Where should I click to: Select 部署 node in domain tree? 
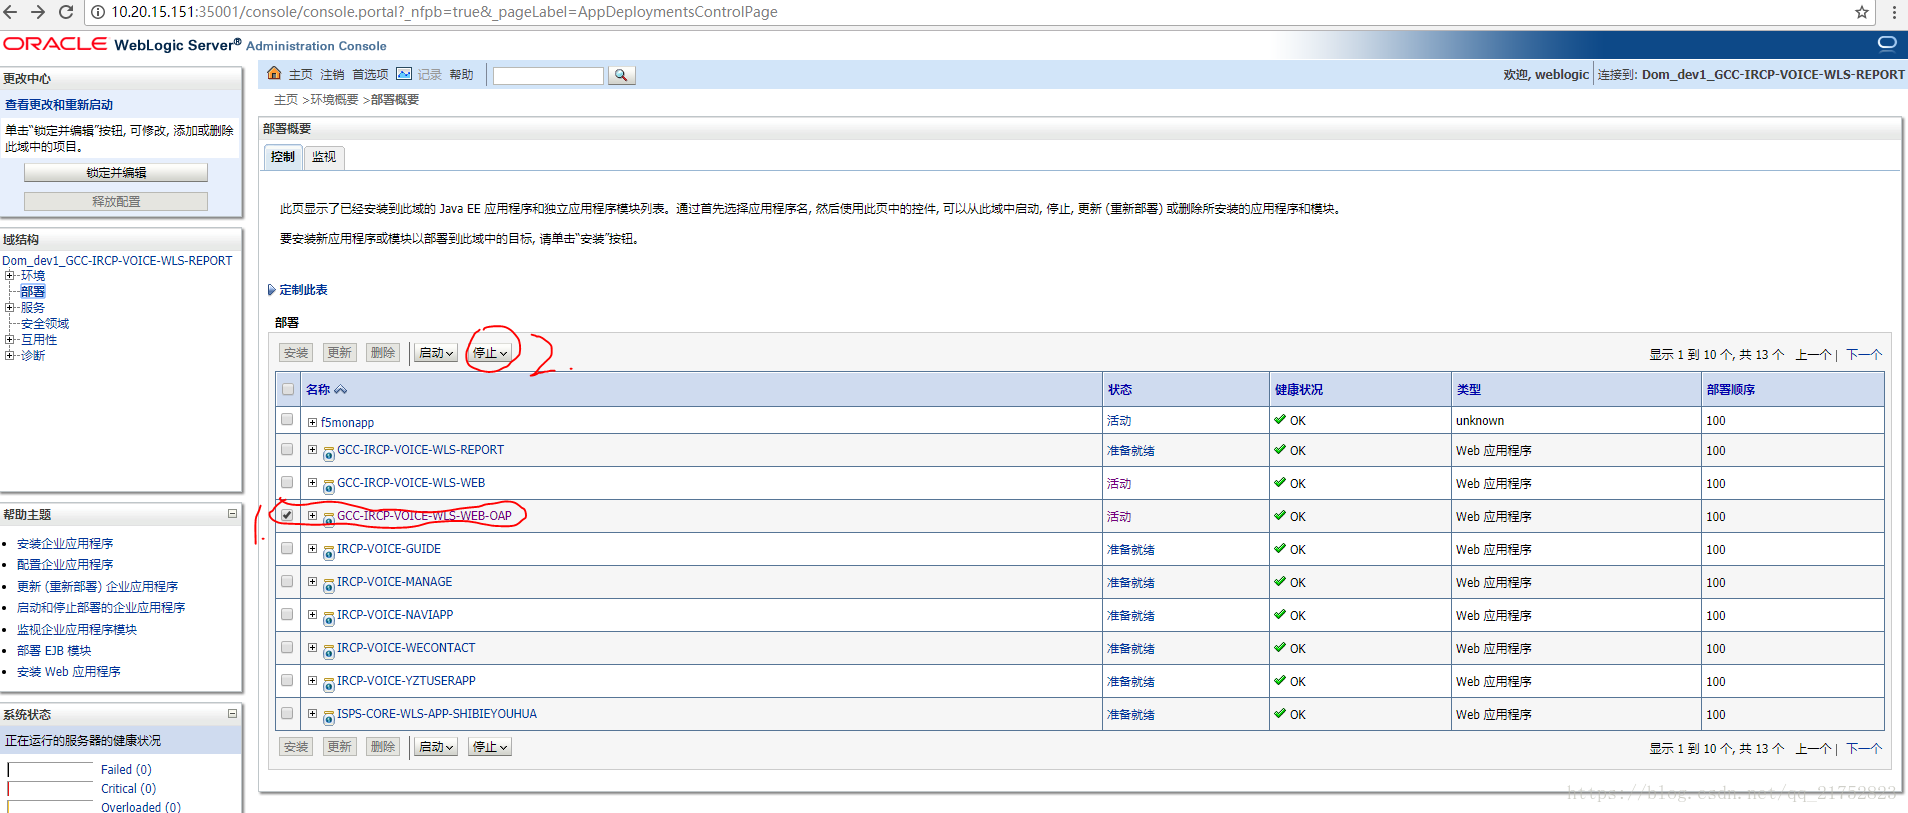(32, 292)
